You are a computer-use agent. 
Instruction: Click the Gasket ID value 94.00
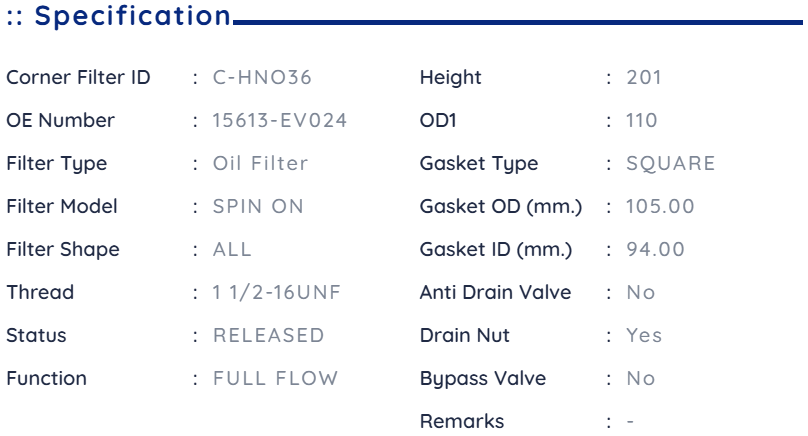click(x=655, y=249)
